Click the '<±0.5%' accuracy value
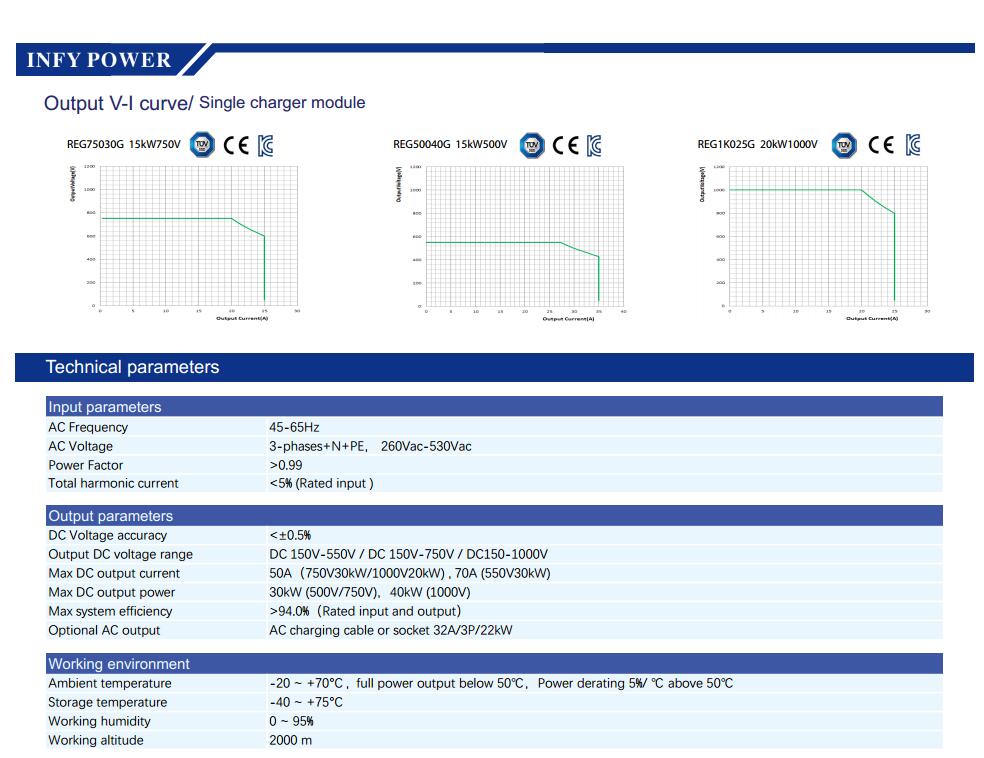 [290, 535]
